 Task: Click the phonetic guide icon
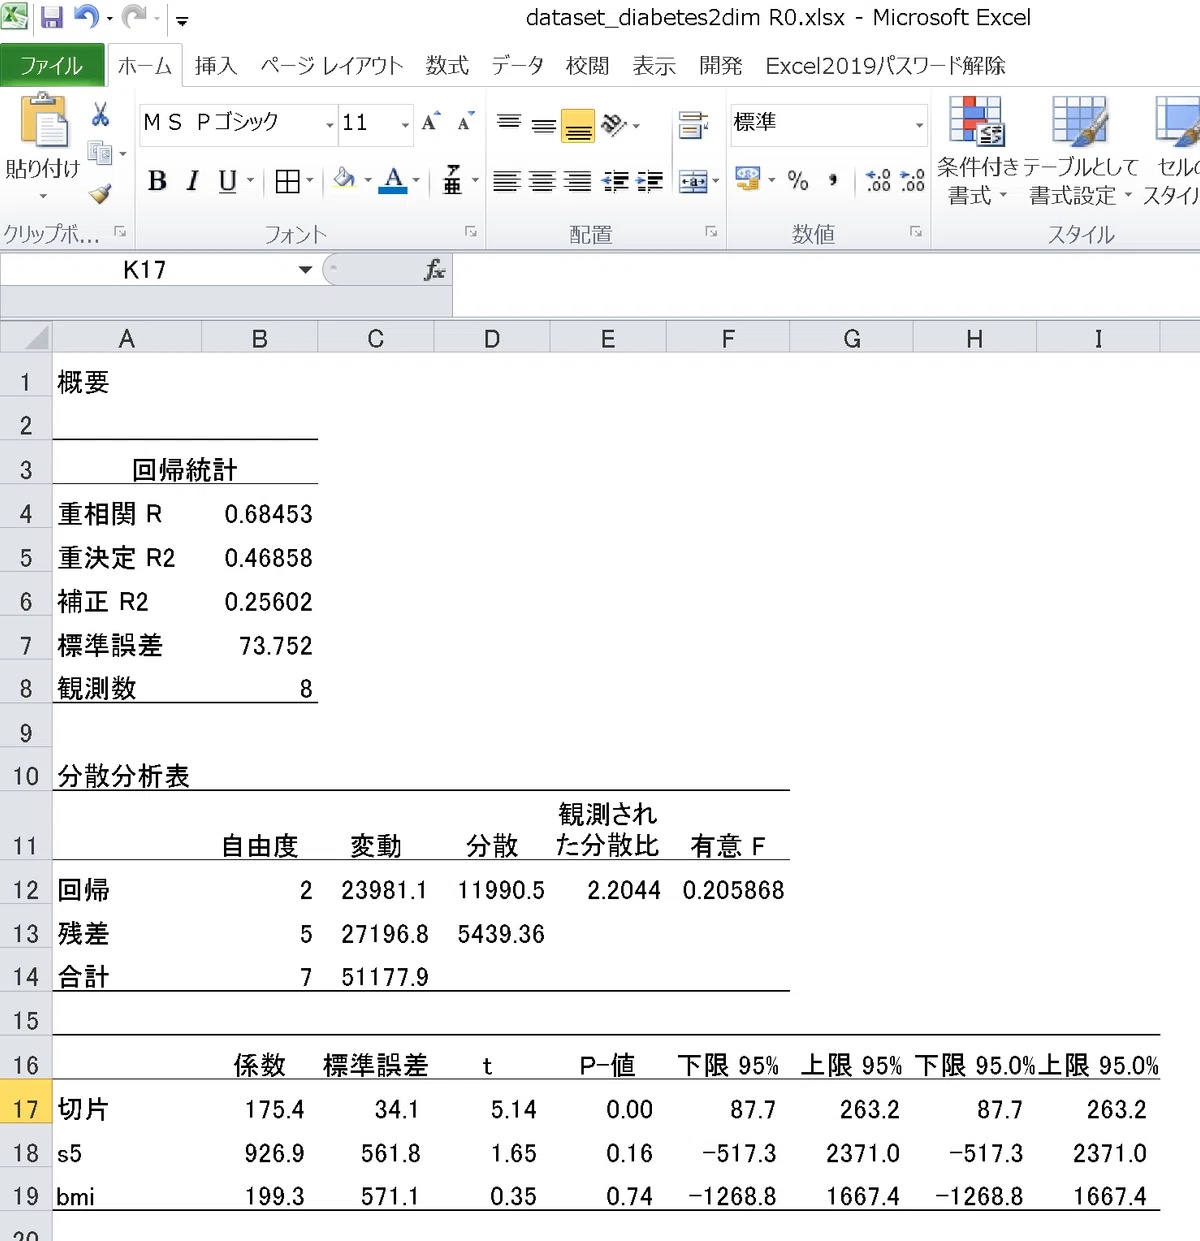[x=453, y=180]
